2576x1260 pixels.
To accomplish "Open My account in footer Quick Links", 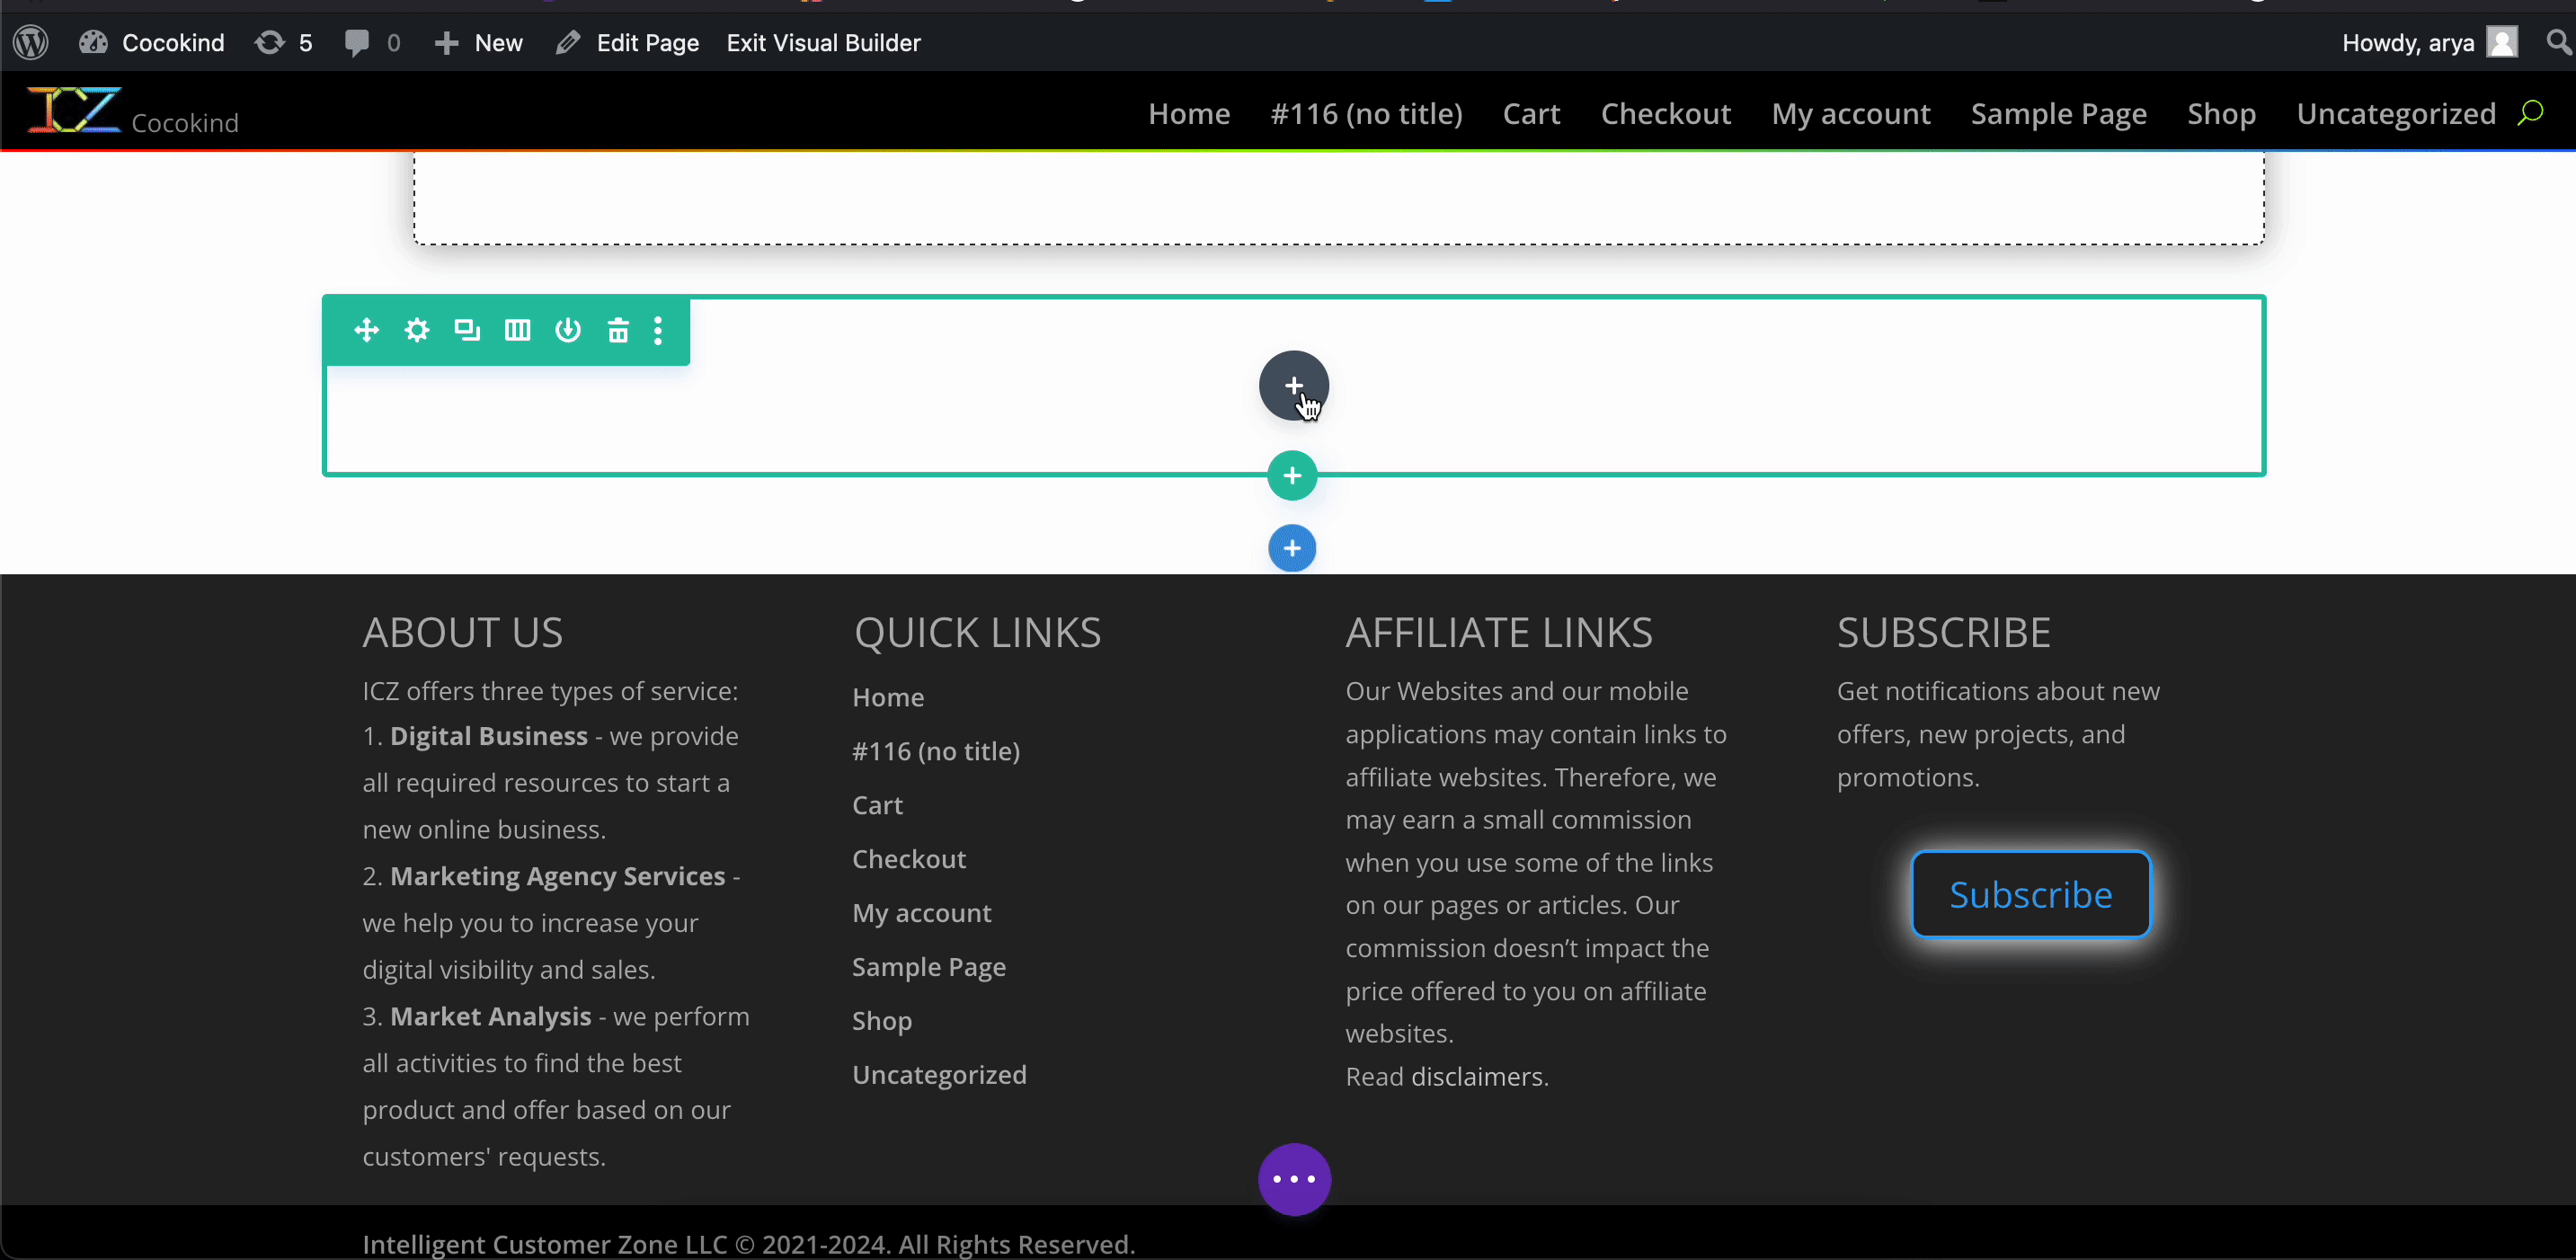I will [x=922, y=913].
